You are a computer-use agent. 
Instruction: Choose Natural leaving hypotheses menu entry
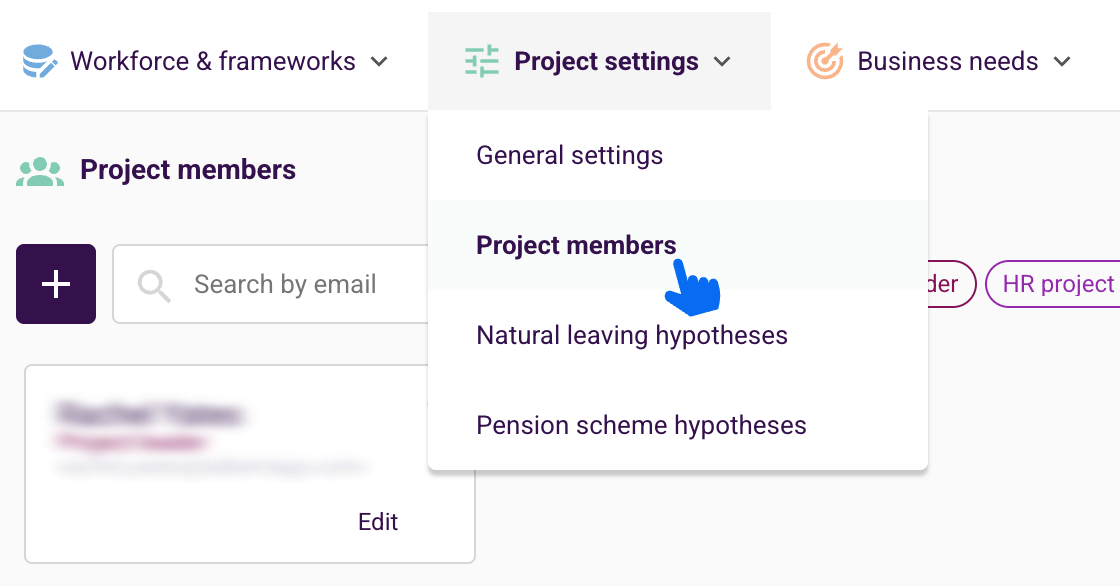[x=632, y=335]
